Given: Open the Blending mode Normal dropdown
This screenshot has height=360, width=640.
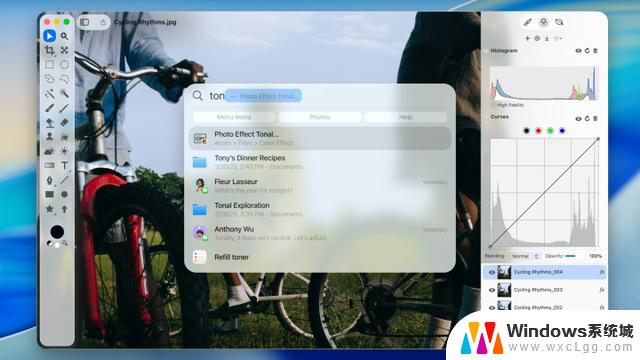Looking at the screenshot, I should click(x=526, y=256).
